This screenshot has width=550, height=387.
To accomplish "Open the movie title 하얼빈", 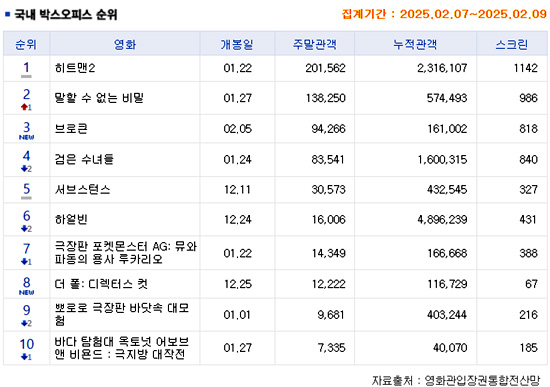I will [71, 219].
